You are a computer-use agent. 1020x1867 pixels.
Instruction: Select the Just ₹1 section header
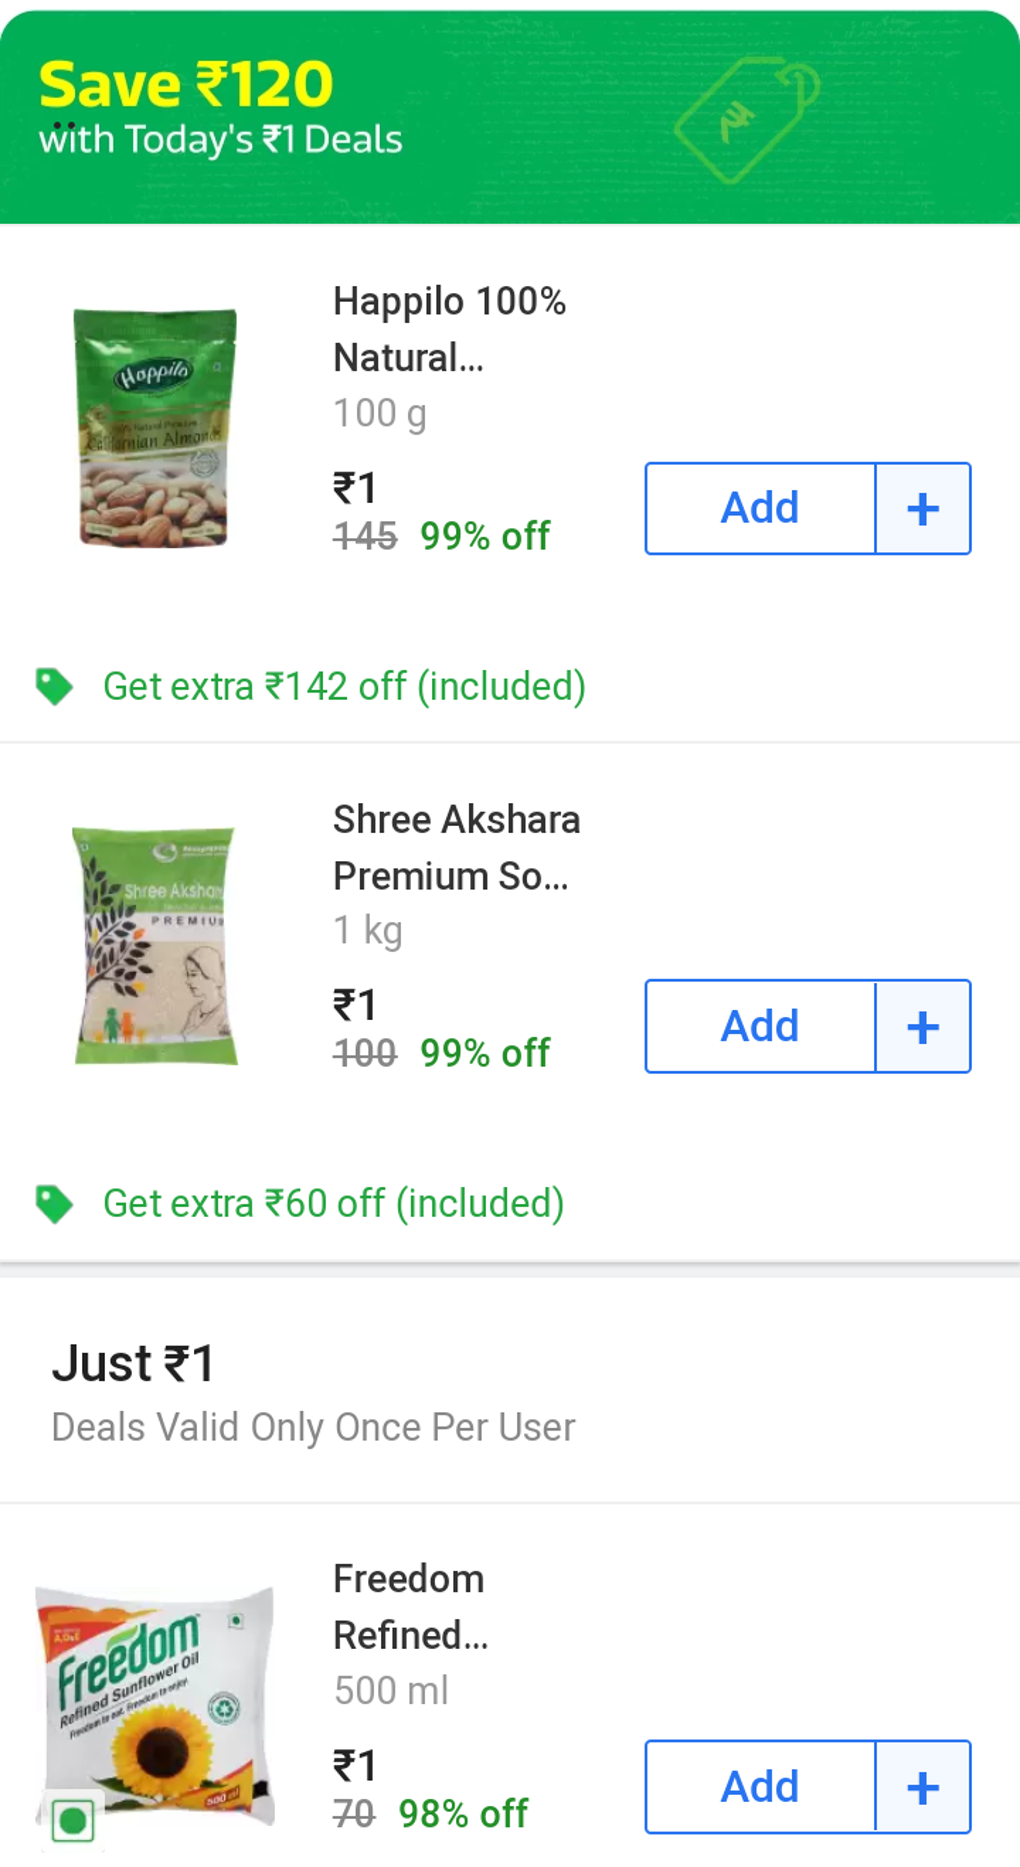coord(137,1362)
